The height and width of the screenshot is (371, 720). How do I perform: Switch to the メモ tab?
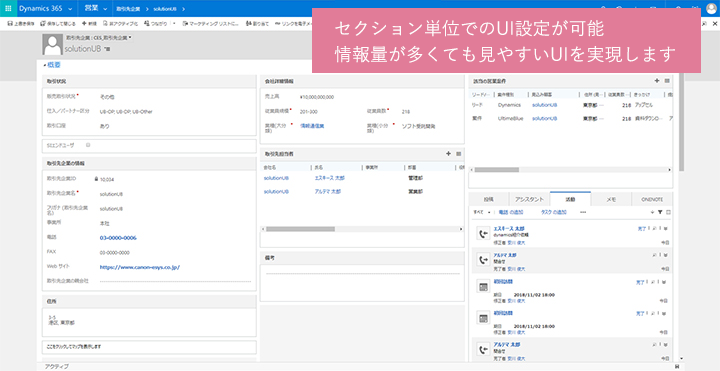(611, 199)
